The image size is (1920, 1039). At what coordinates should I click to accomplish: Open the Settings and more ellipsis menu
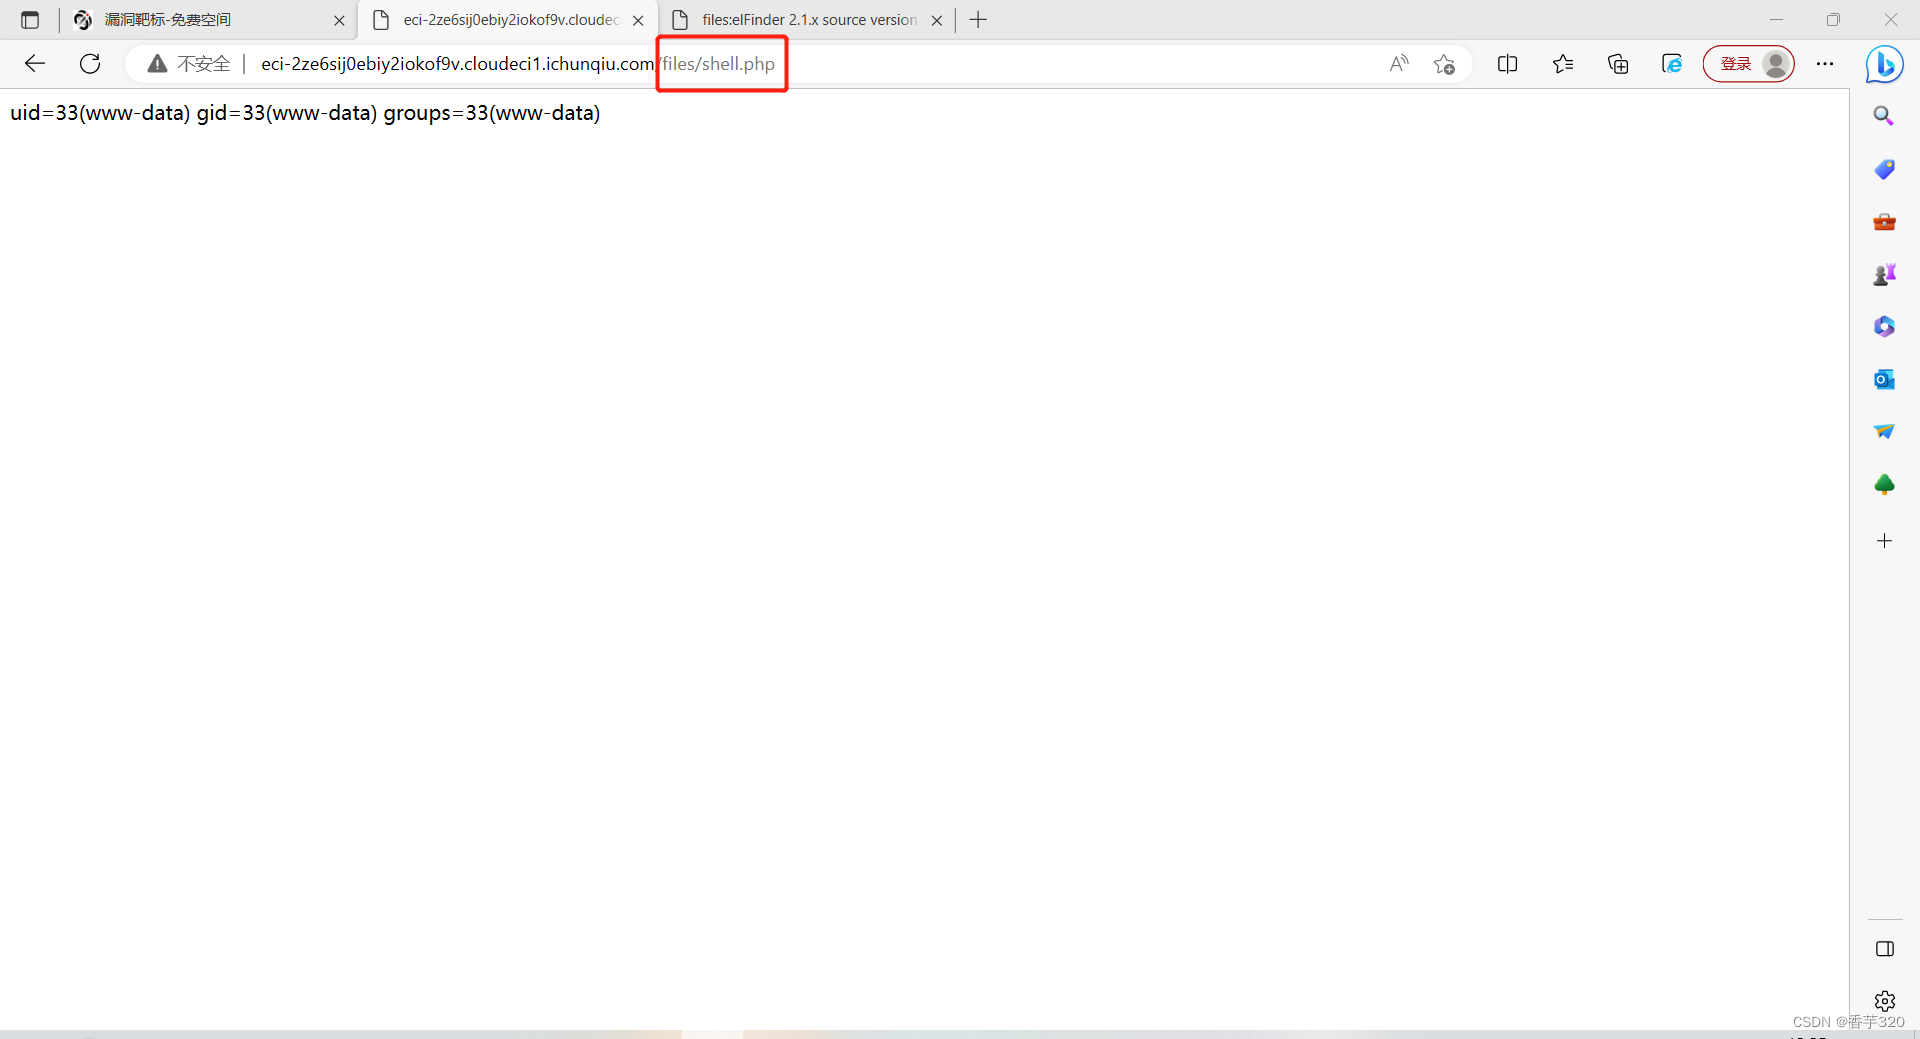(x=1825, y=64)
